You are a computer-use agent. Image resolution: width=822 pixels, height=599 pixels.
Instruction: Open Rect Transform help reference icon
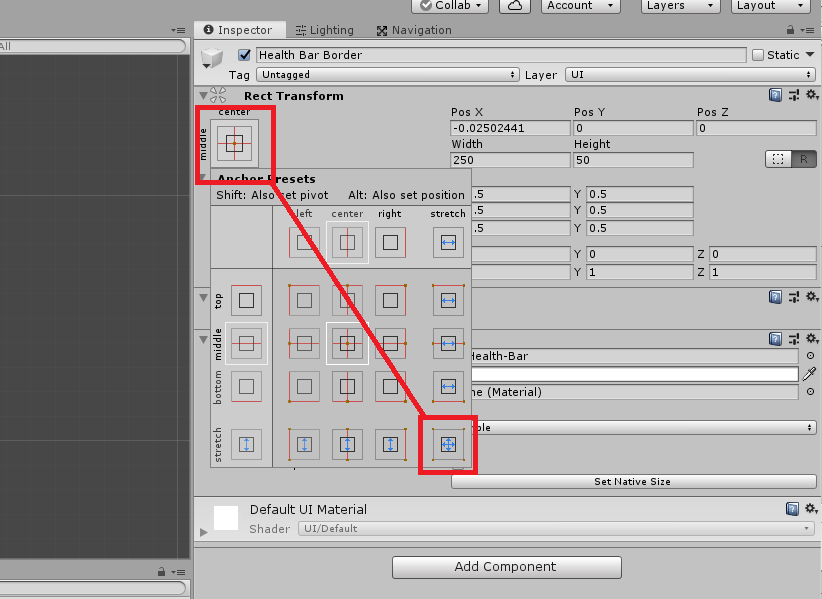pos(775,95)
